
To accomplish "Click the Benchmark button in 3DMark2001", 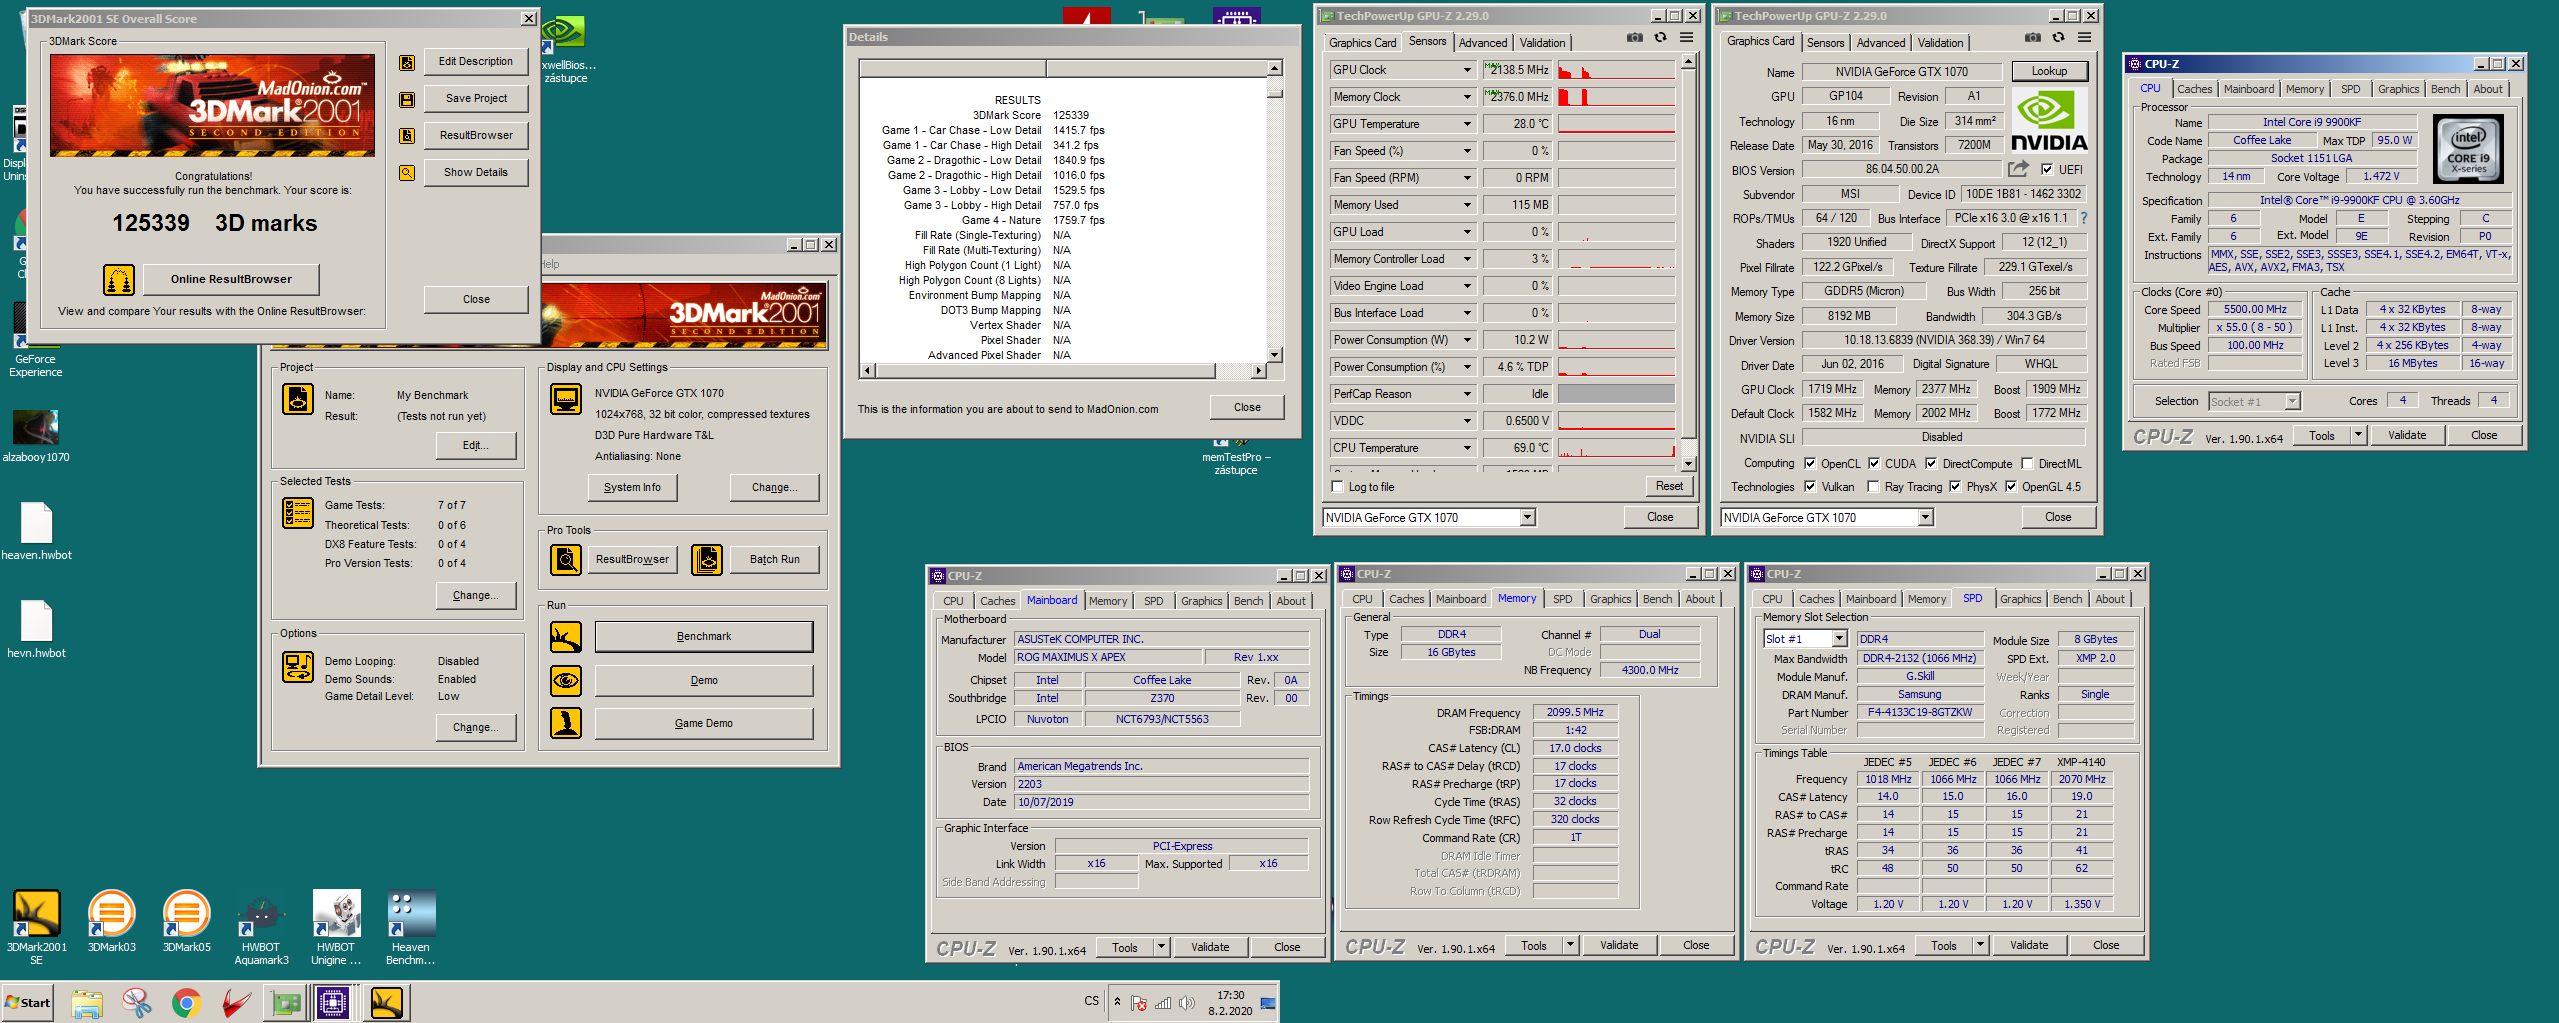I will [704, 636].
